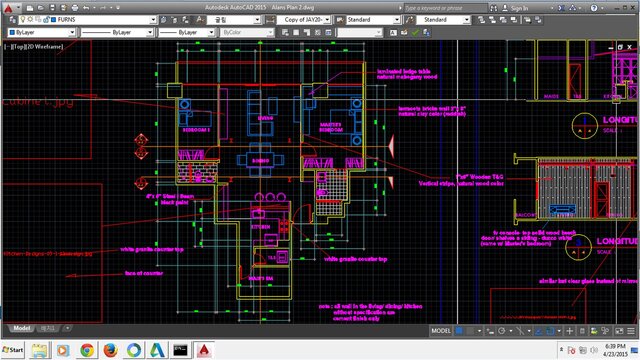Click the New drawing icon in Quick Access
This screenshot has height=360, width=640.
tap(30, 8)
